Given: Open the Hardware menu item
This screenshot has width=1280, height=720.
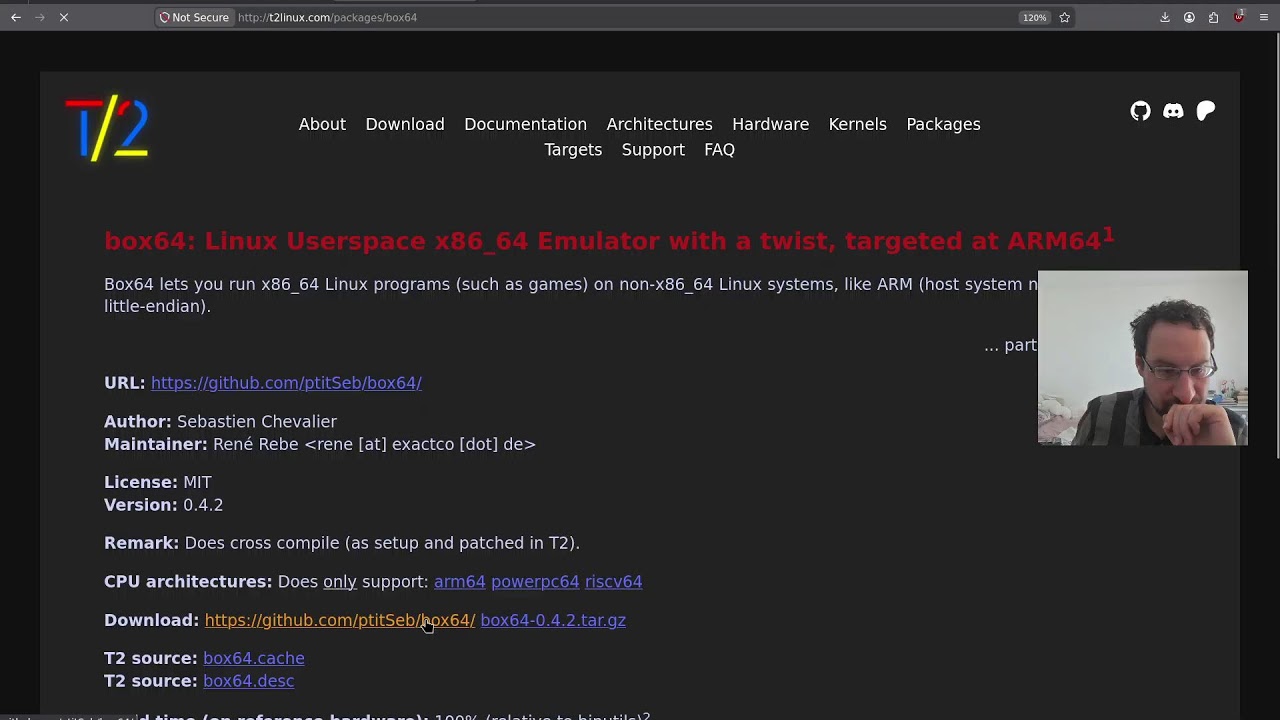Looking at the screenshot, I should pyautogui.click(x=770, y=124).
